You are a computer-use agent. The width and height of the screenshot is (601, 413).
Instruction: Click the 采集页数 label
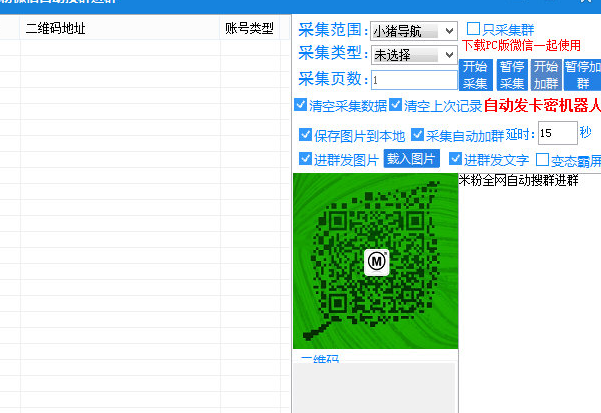click(x=333, y=79)
